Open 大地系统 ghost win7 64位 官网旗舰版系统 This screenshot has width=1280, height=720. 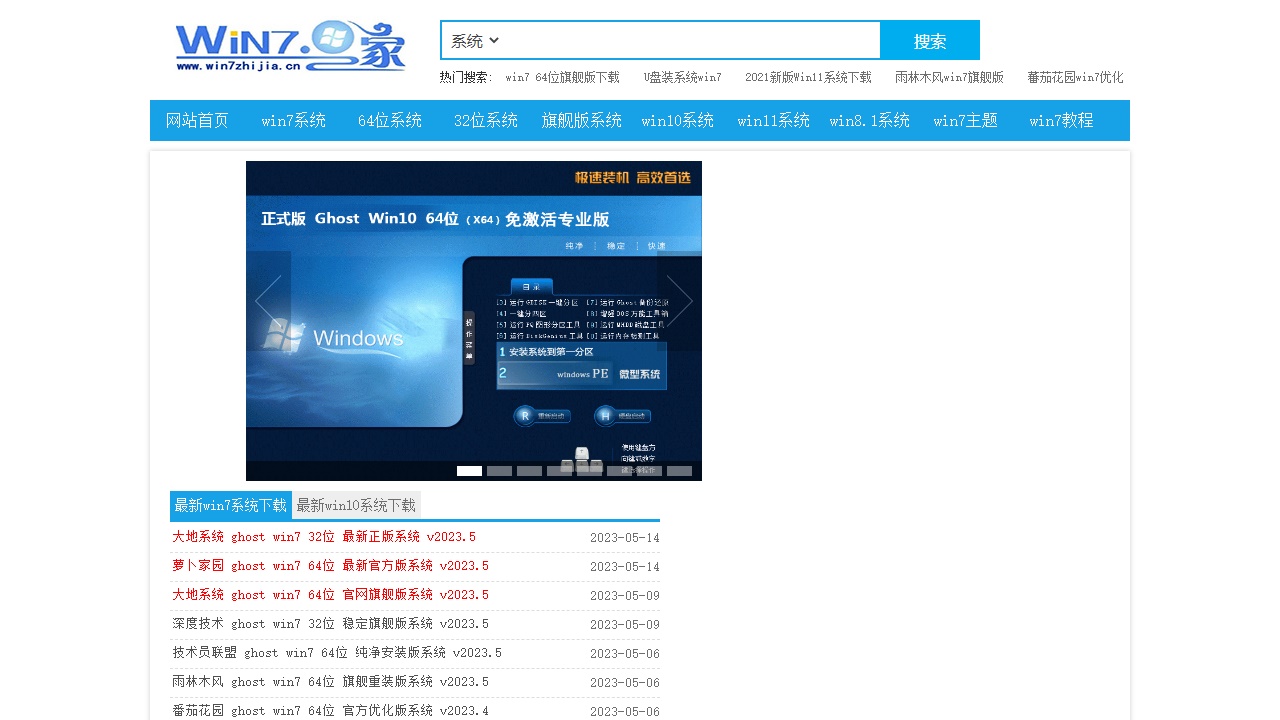(x=331, y=595)
